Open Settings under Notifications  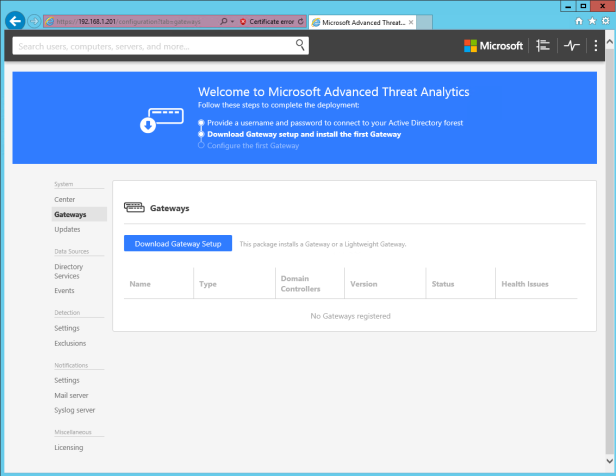click(x=67, y=380)
